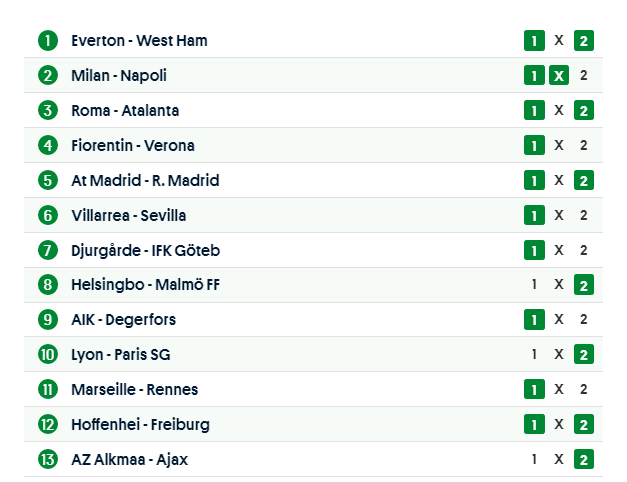
Task: Toggle X for Everton - West Ham
Action: point(559,41)
